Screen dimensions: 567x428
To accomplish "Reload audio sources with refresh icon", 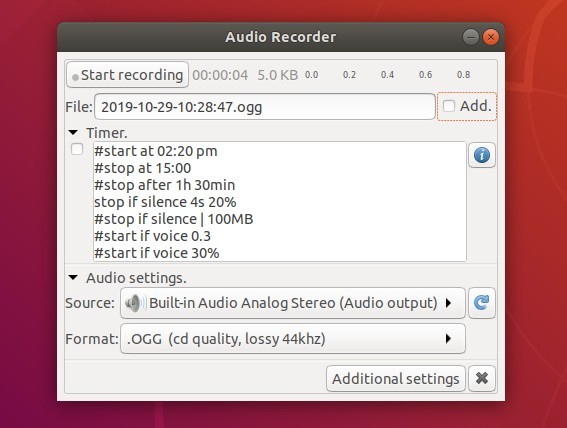I will pos(482,303).
